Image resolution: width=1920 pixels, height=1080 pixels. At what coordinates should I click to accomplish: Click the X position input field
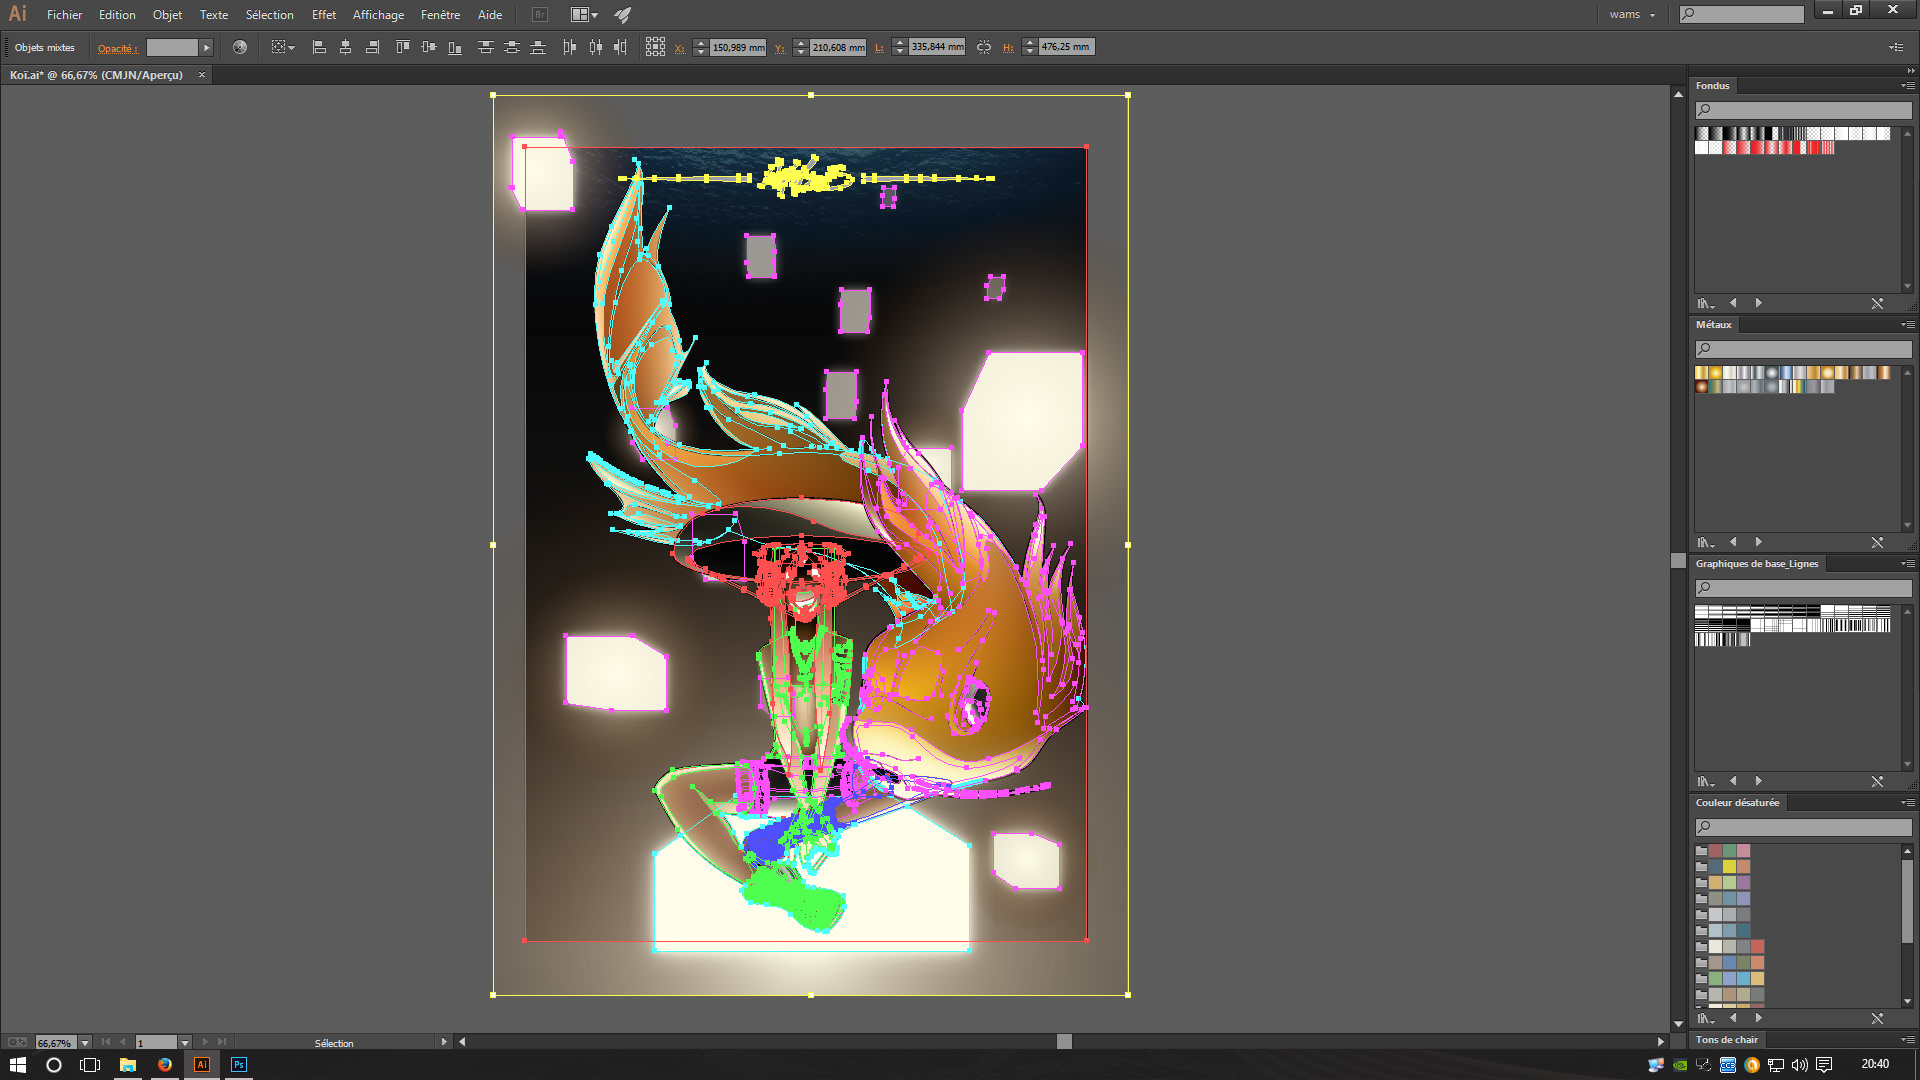pos(737,47)
